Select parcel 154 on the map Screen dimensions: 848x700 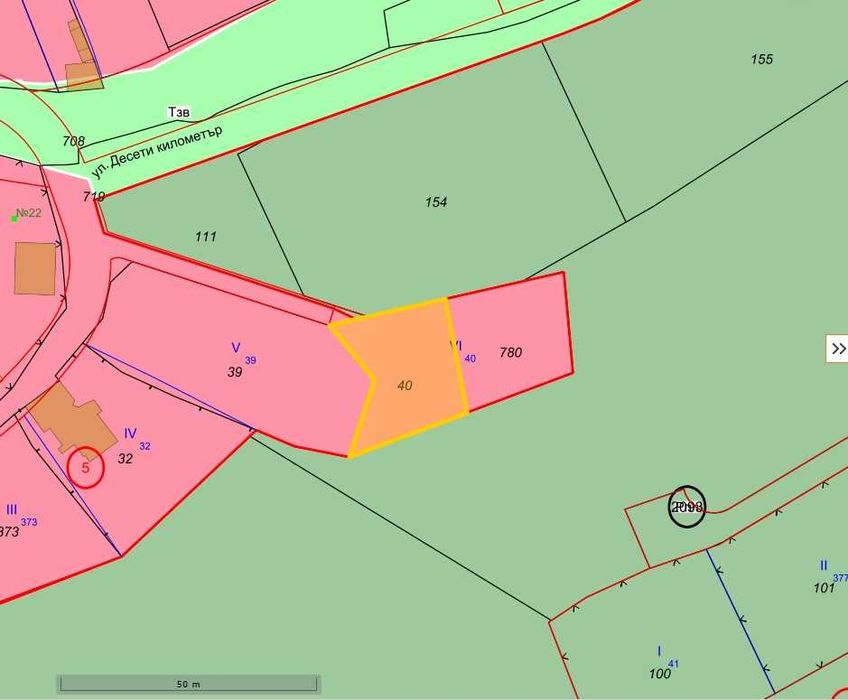436,202
